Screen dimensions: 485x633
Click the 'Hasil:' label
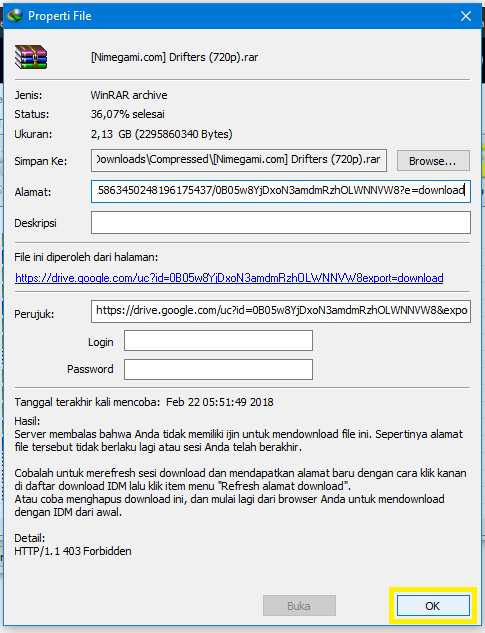(27, 421)
